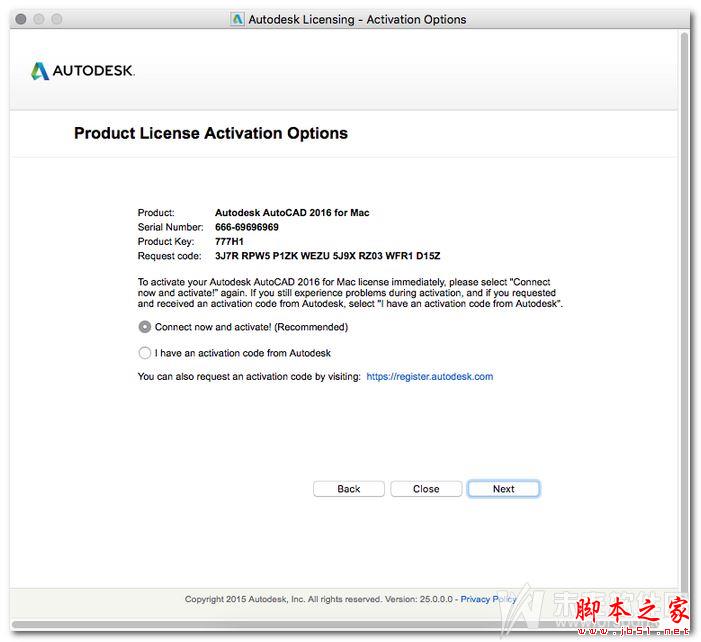Click the Next button
701x642 pixels.
(503, 489)
